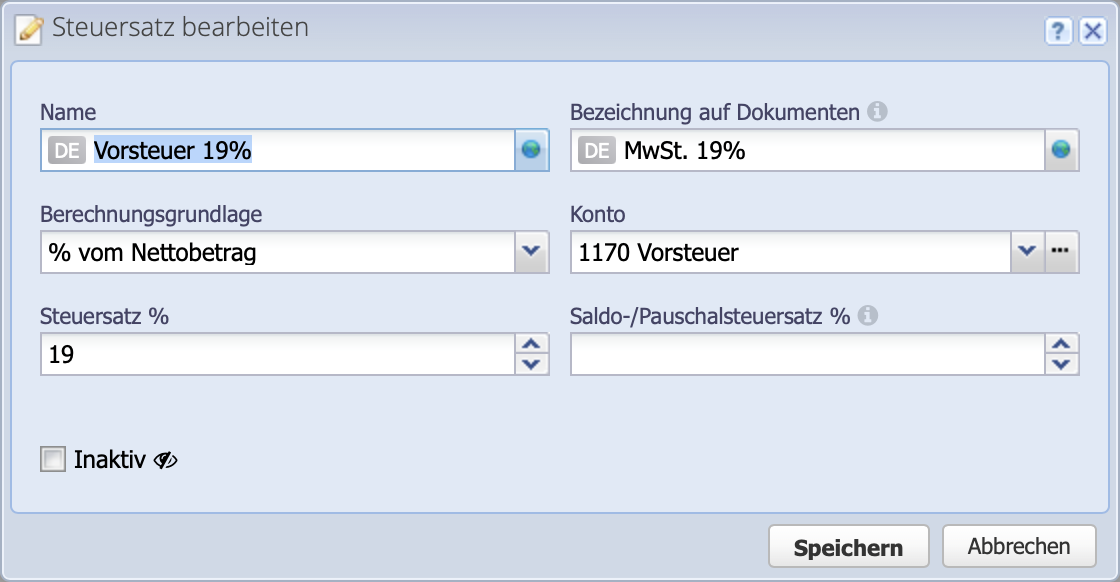
Task: Open the Konto dropdown arrow
Action: (1027, 252)
